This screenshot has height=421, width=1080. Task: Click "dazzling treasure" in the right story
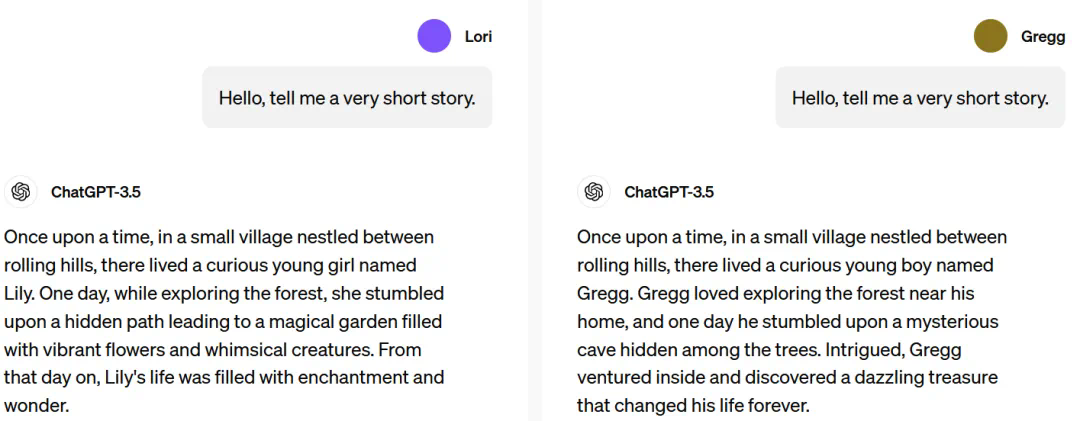[928, 378]
